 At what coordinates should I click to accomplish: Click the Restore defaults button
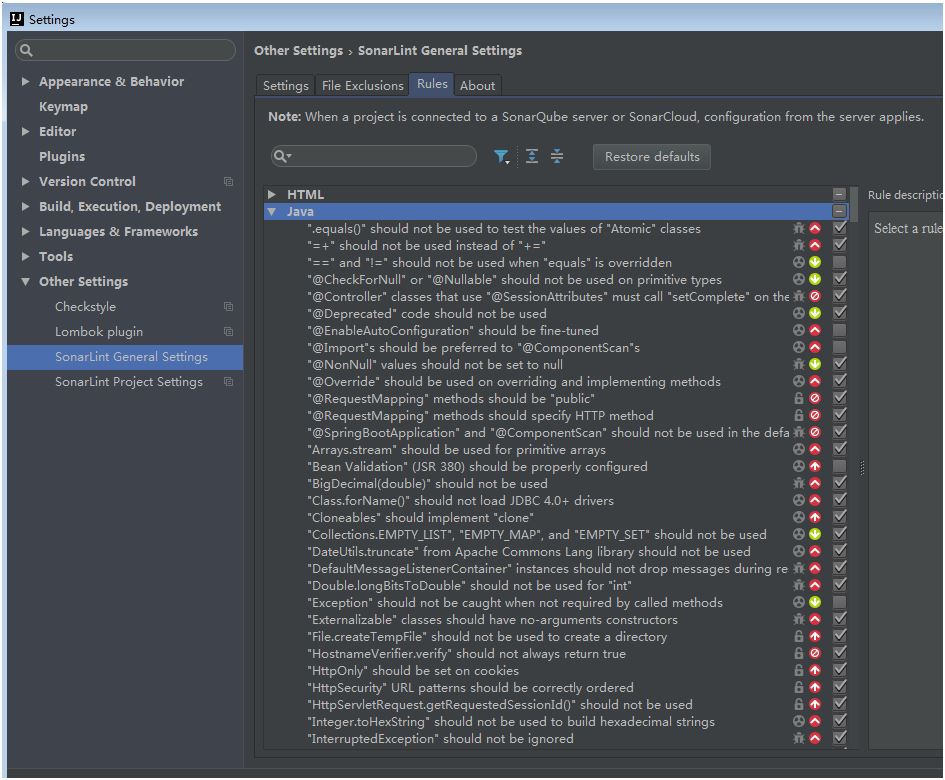tap(652, 157)
